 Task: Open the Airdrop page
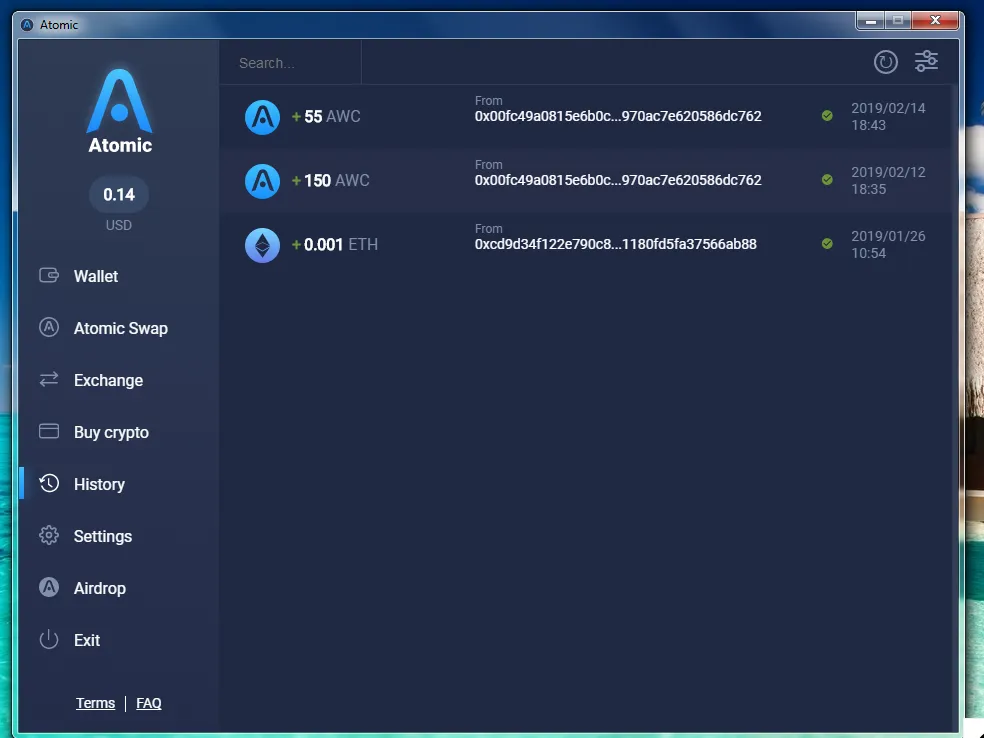[x=100, y=589]
